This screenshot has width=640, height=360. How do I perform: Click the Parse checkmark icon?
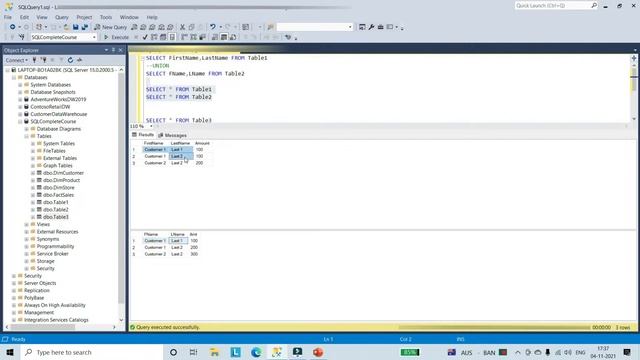click(145, 37)
